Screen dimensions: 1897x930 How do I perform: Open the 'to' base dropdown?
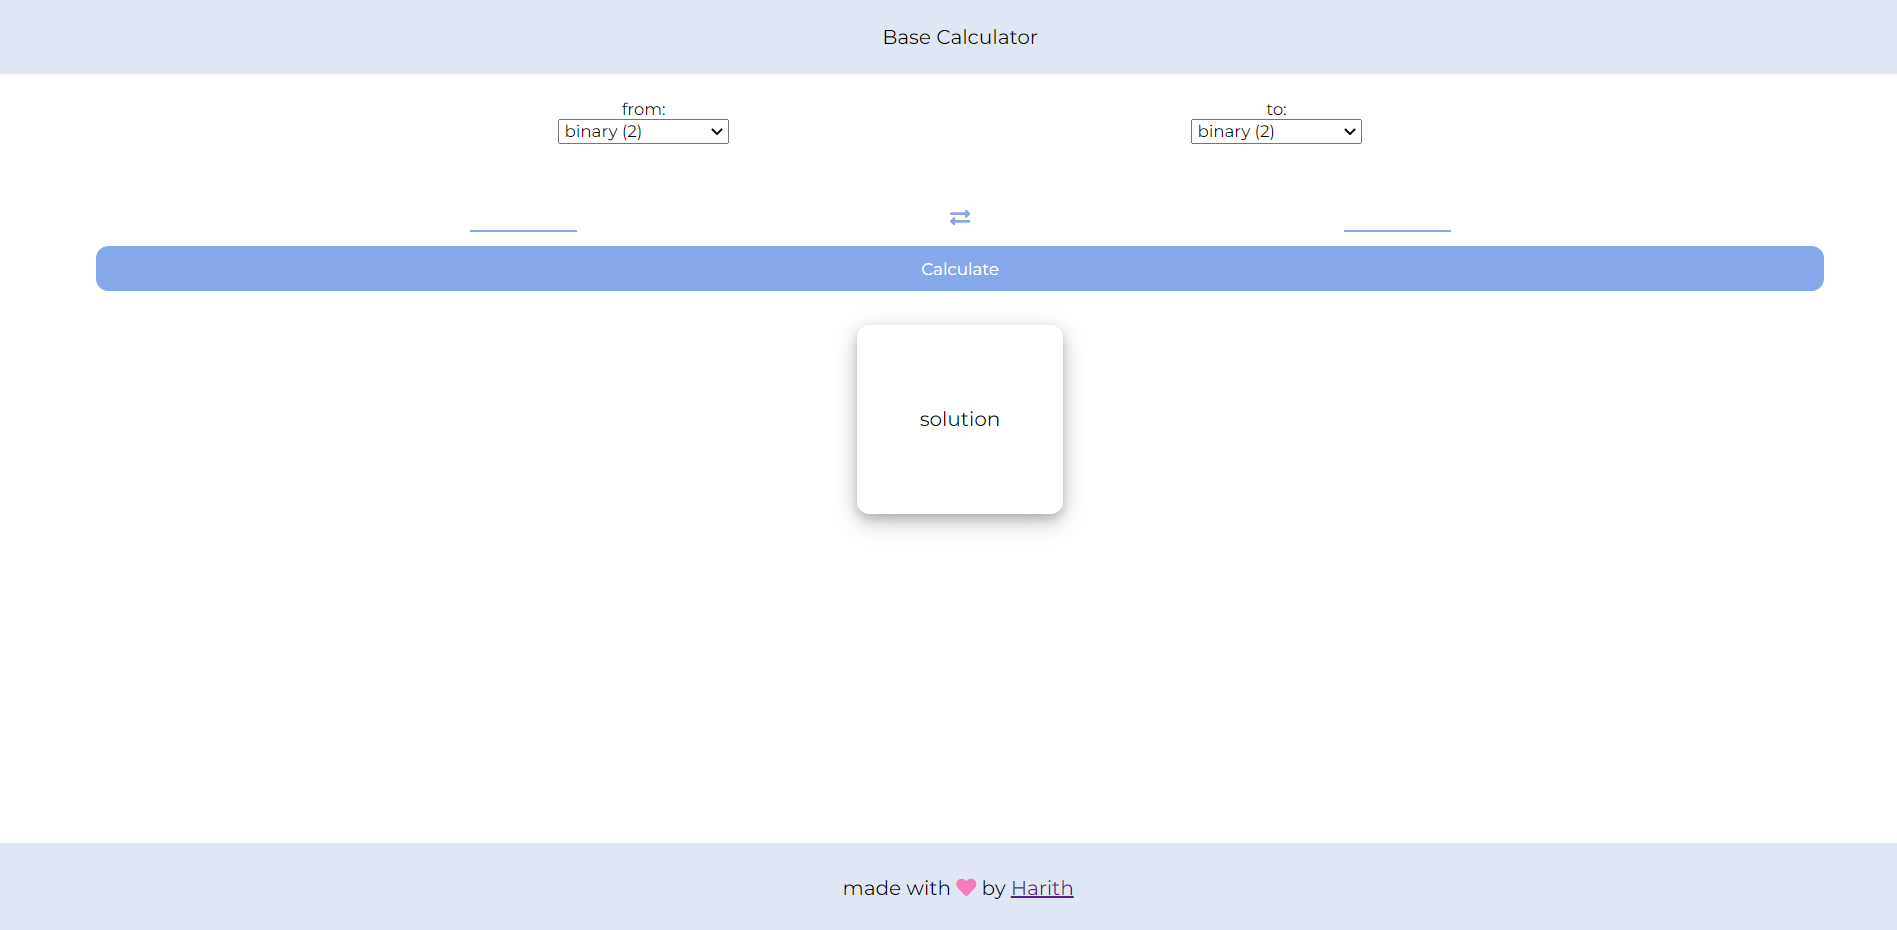click(1276, 131)
